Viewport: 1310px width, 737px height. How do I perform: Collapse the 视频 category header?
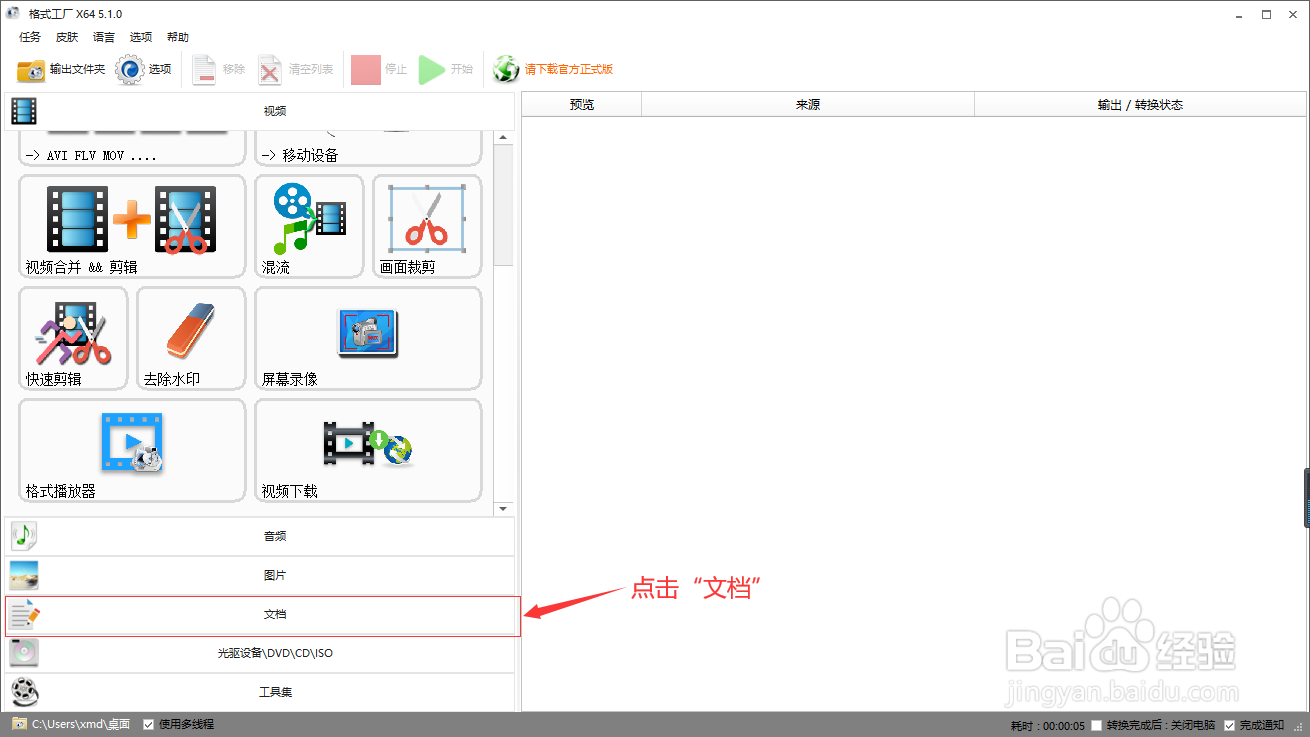(260, 111)
